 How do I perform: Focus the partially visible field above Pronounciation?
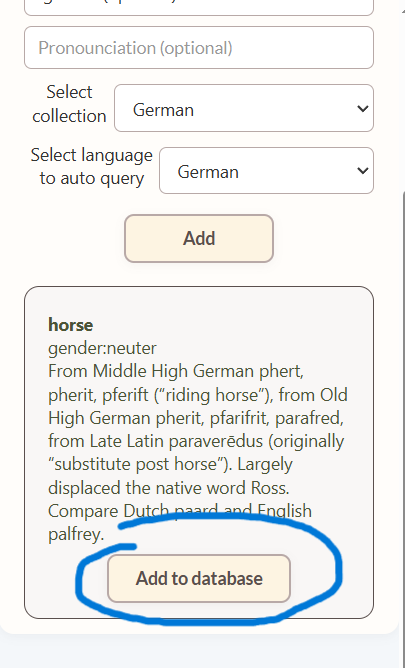click(x=199, y=8)
